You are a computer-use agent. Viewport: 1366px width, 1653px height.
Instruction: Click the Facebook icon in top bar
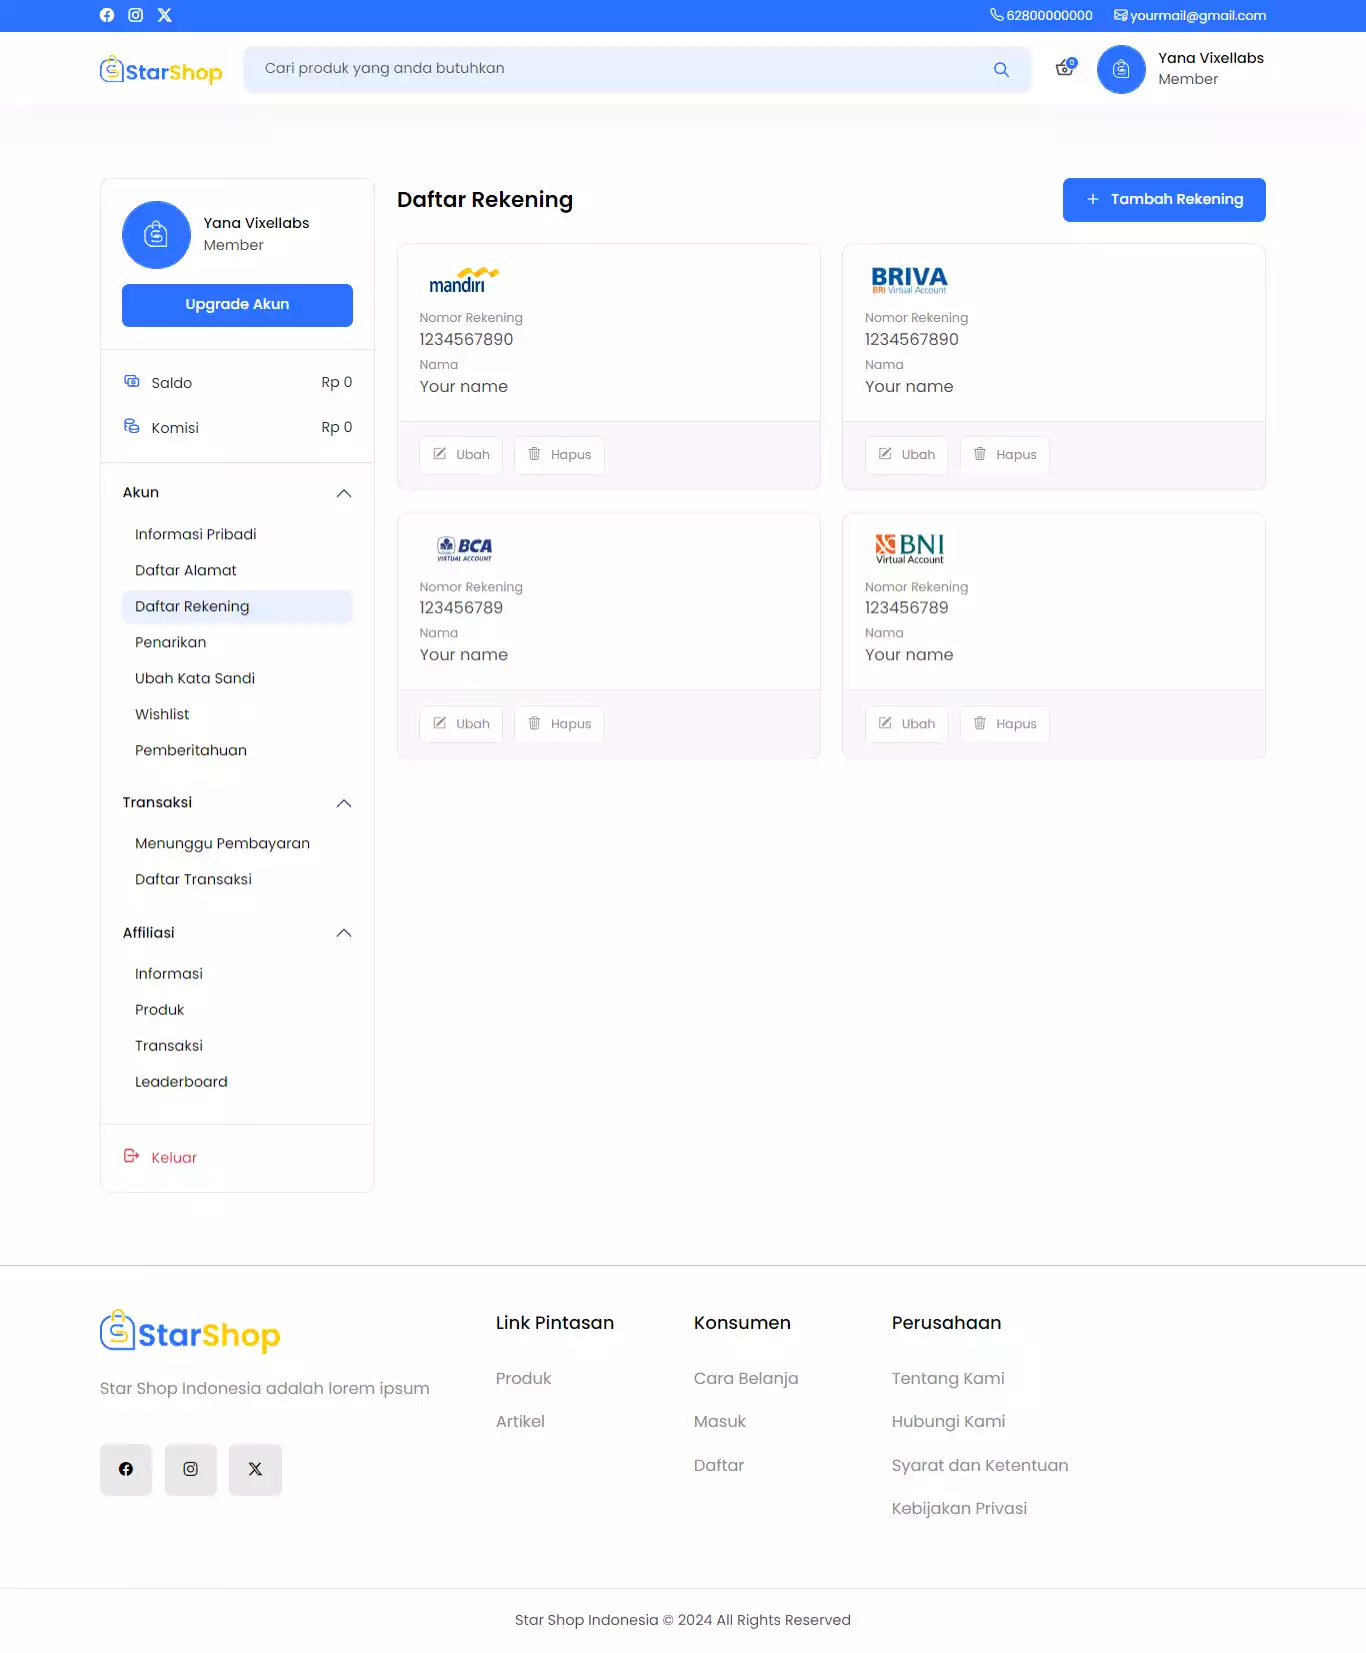point(107,15)
